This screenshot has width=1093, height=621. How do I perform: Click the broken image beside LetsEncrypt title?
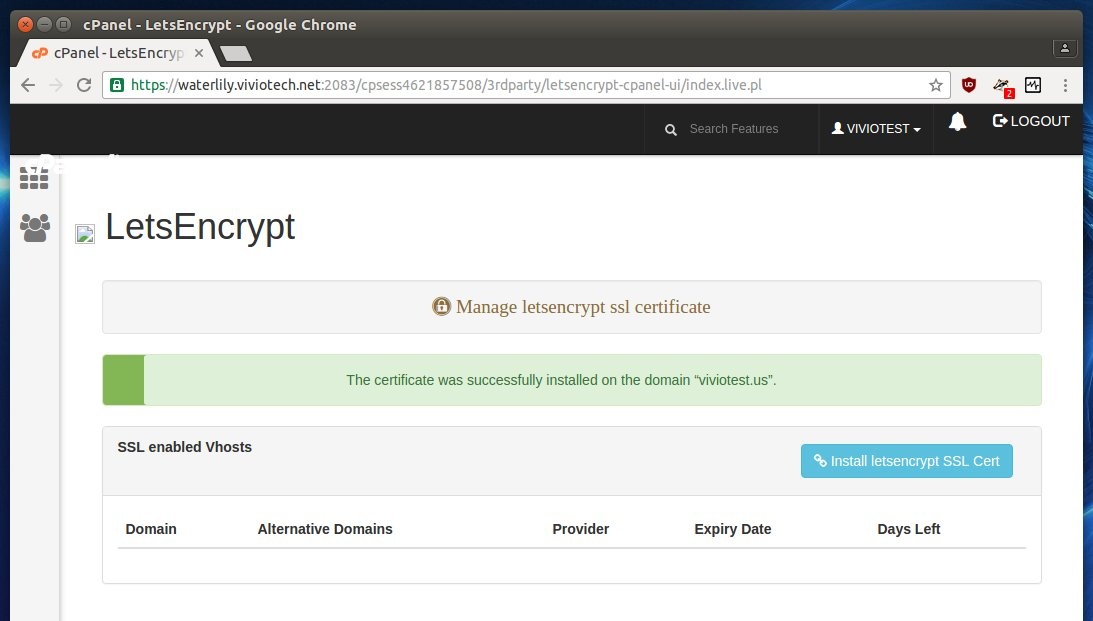(85, 234)
